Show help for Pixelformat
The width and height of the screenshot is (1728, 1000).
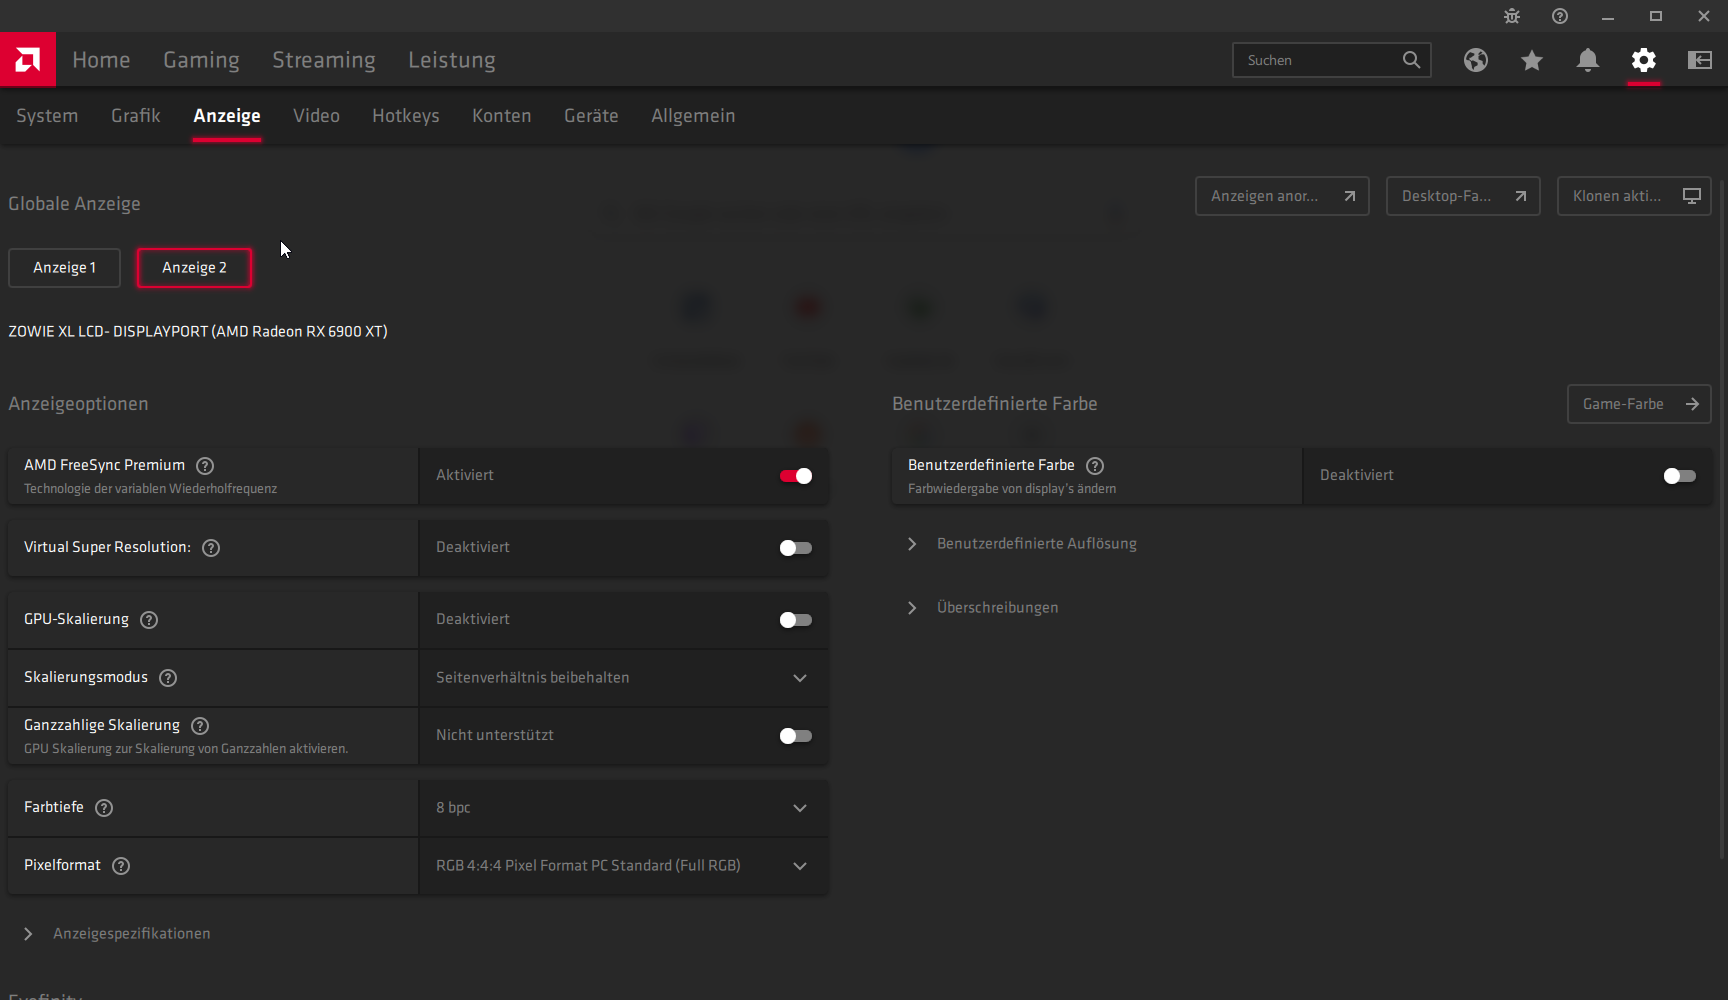tap(121, 866)
